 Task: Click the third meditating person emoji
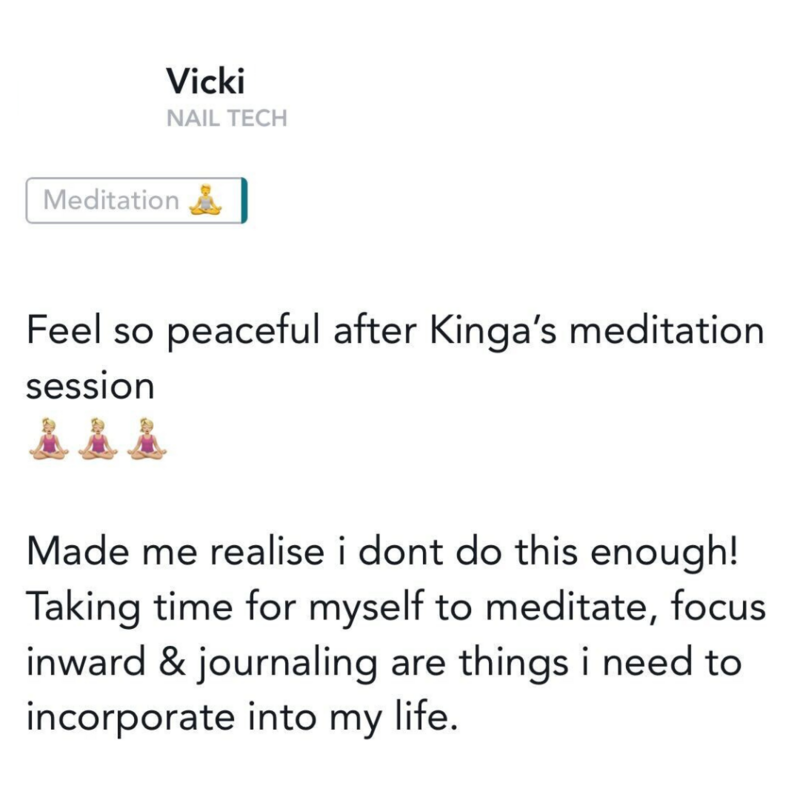pos(147,438)
